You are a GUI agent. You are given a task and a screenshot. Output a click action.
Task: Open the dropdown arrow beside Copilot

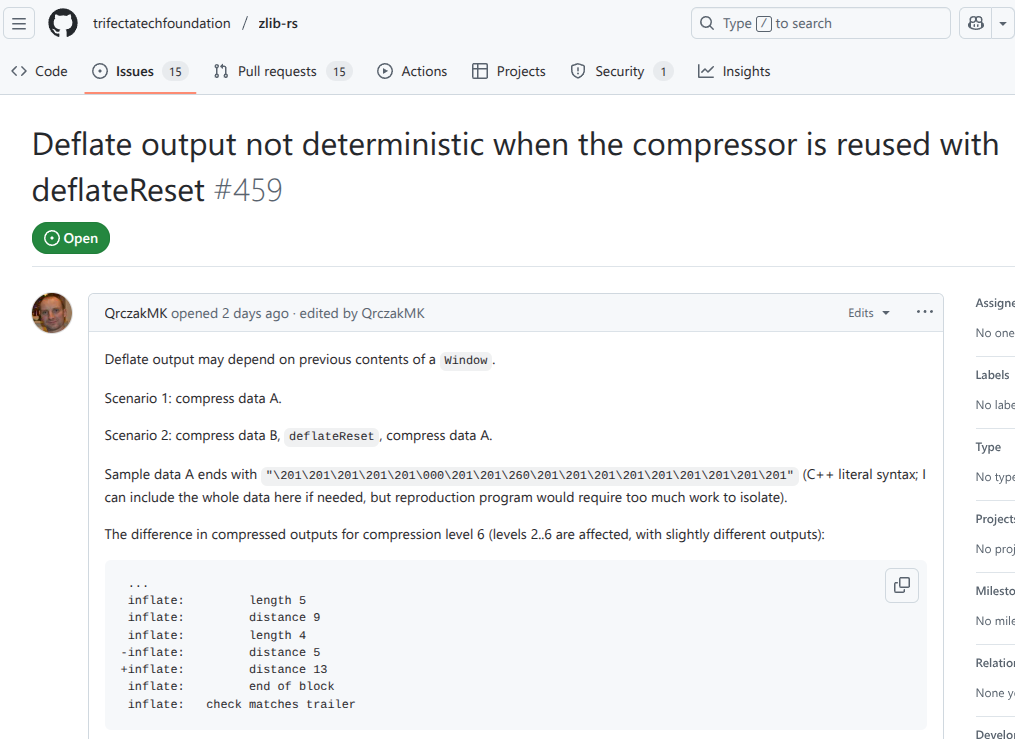tap(1003, 23)
